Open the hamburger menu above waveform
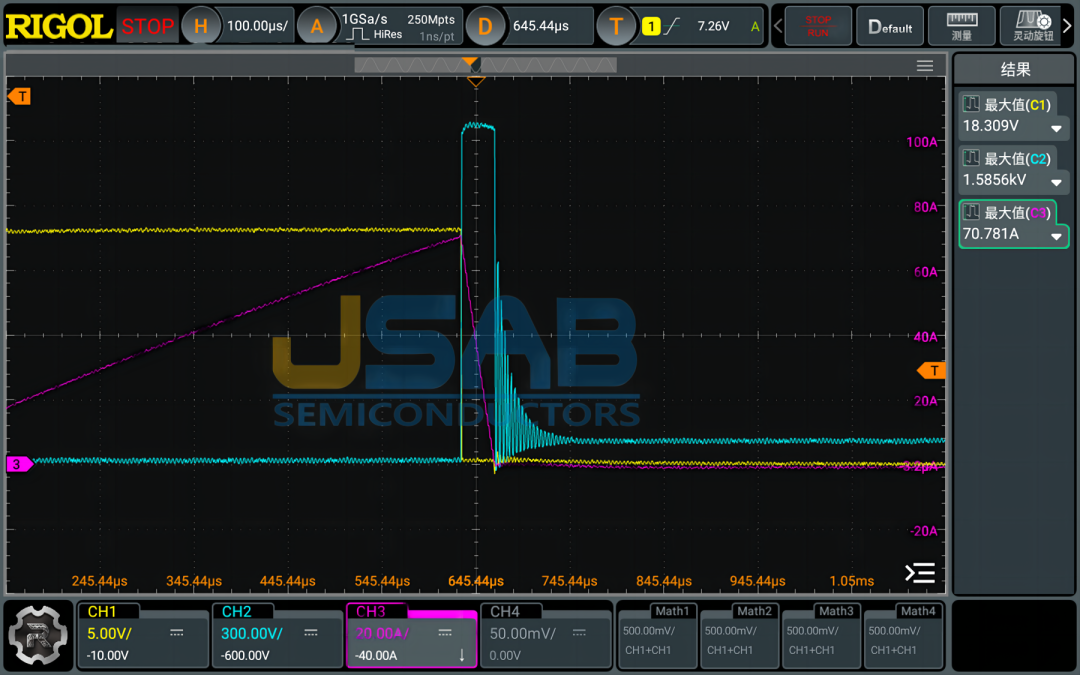The width and height of the screenshot is (1080, 675). click(x=925, y=65)
